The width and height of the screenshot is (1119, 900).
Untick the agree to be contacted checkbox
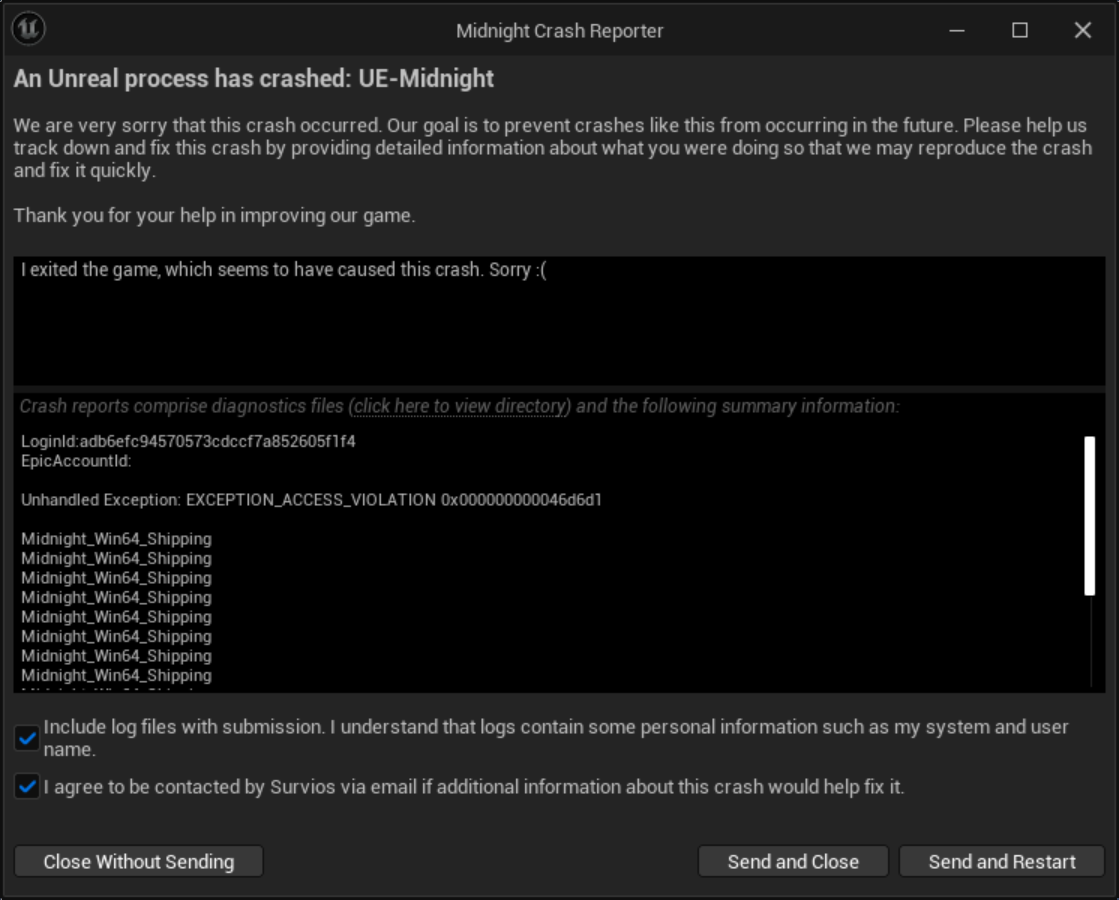coord(27,787)
